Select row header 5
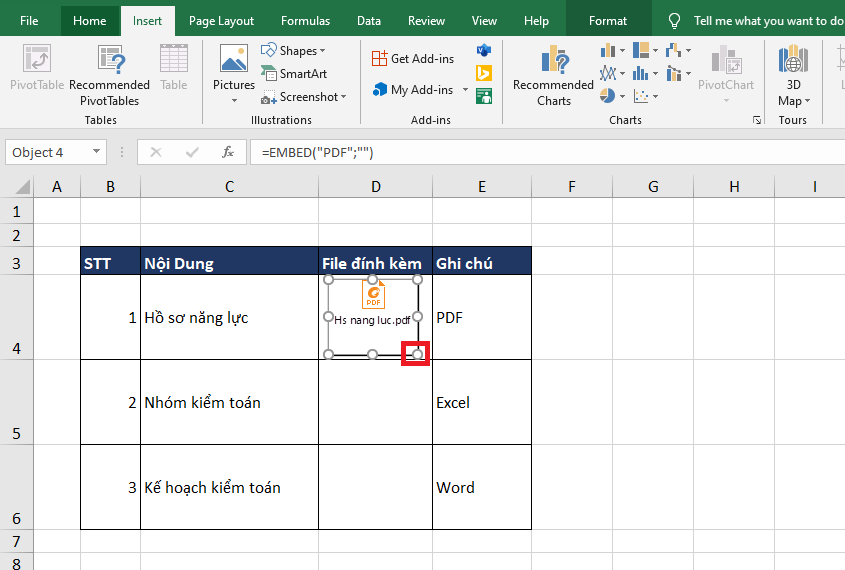This screenshot has height=570, width=845. click(x=16, y=402)
